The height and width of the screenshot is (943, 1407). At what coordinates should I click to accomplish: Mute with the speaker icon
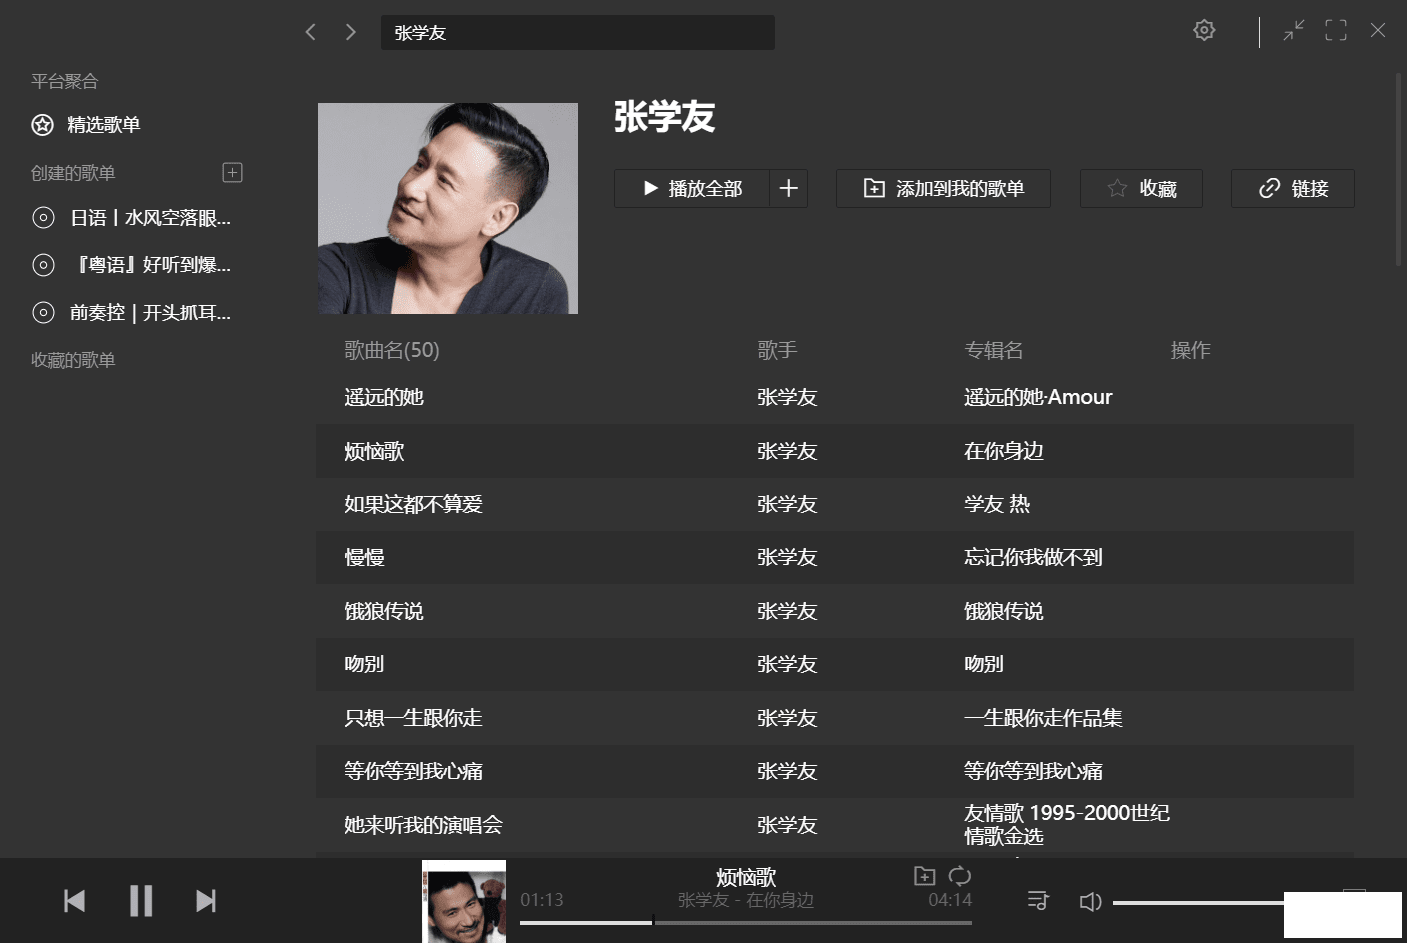click(1091, 902)
